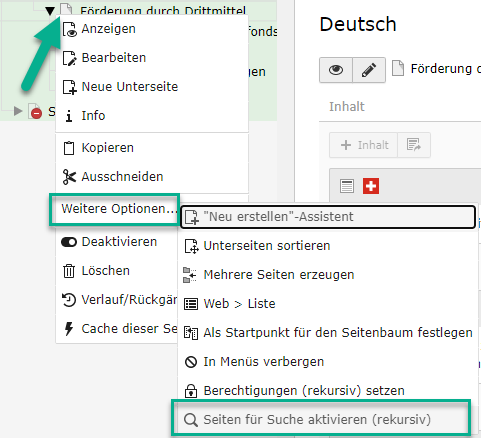
Task: Click the eye view-page button under Deutsch
Action: (336, 70)
